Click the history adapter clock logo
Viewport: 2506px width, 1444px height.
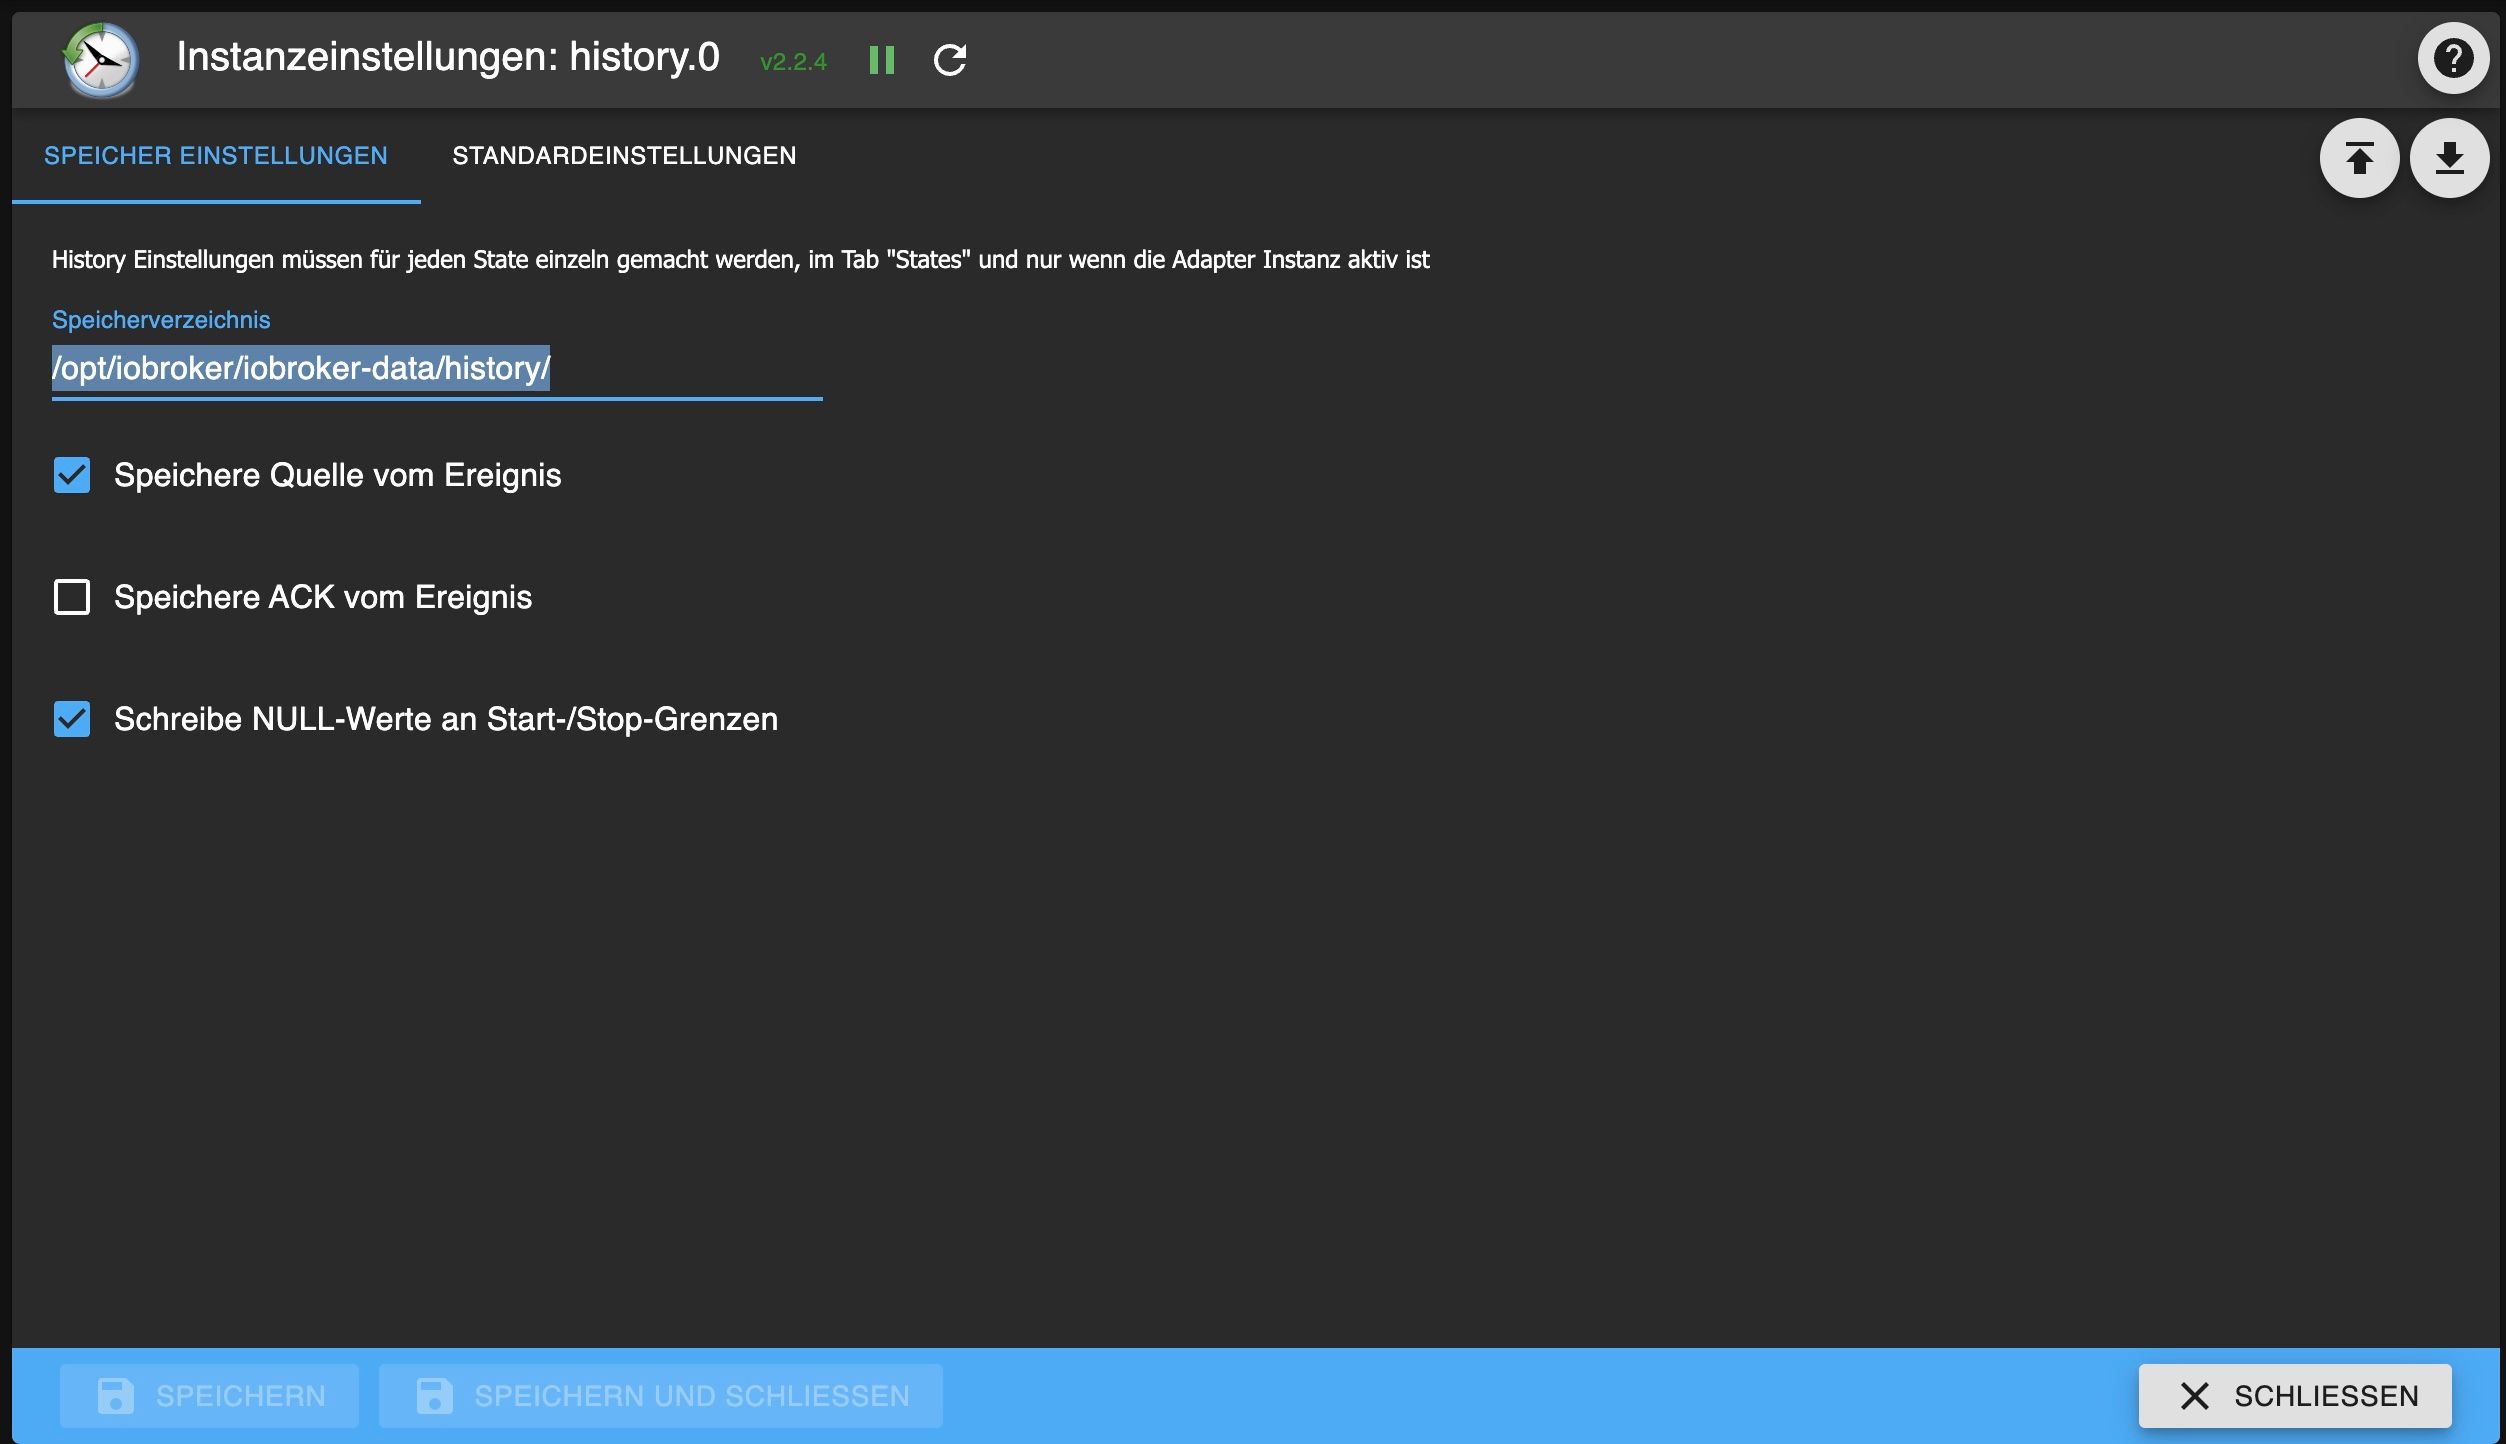click(x=101, y=60)
